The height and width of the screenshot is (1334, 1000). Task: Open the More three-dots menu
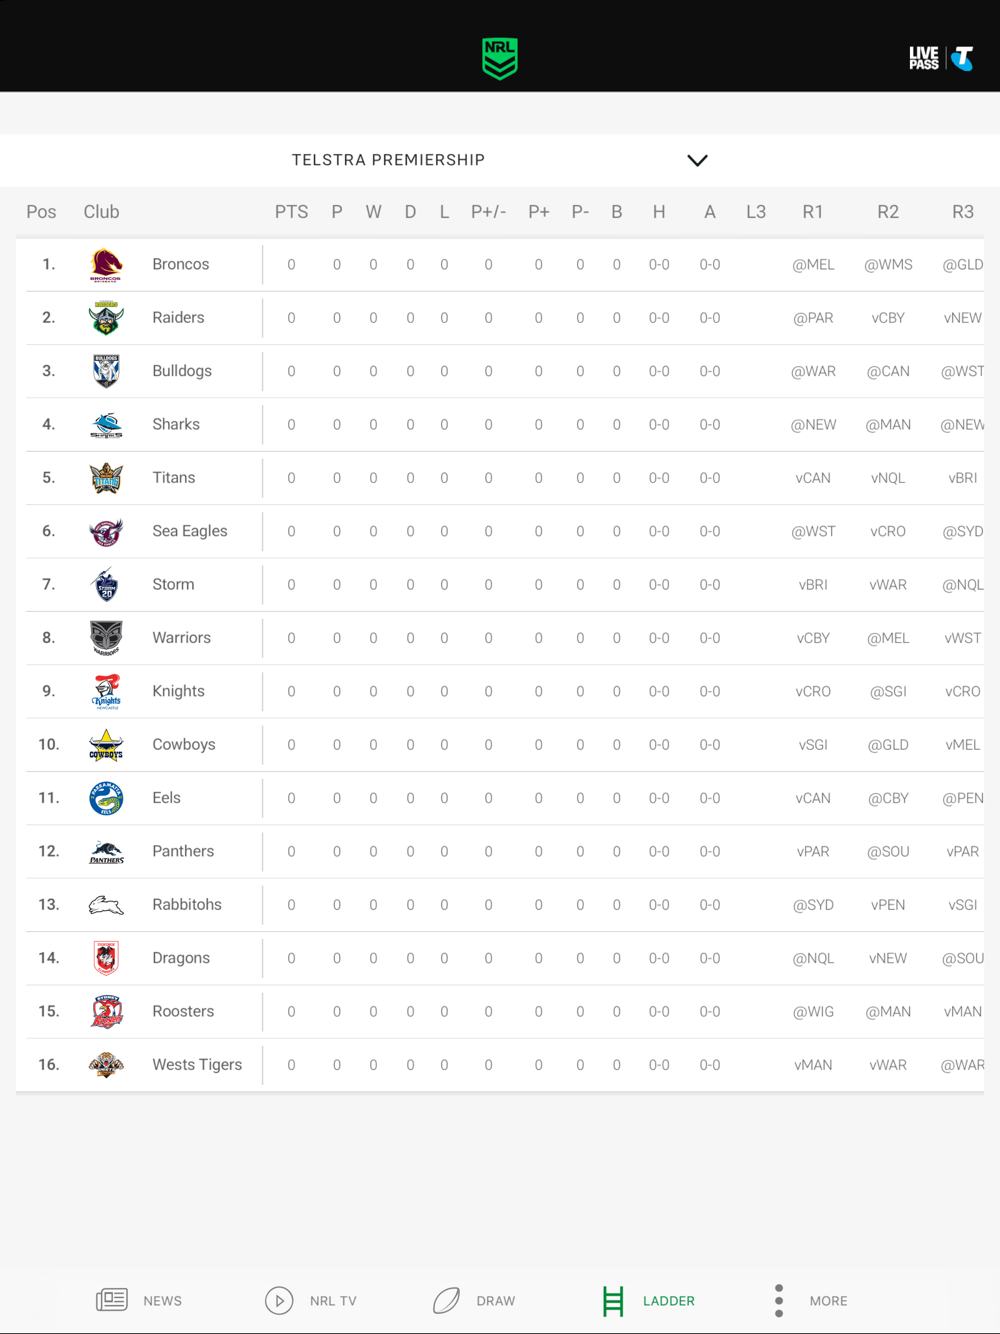[x=779, y=1300]
